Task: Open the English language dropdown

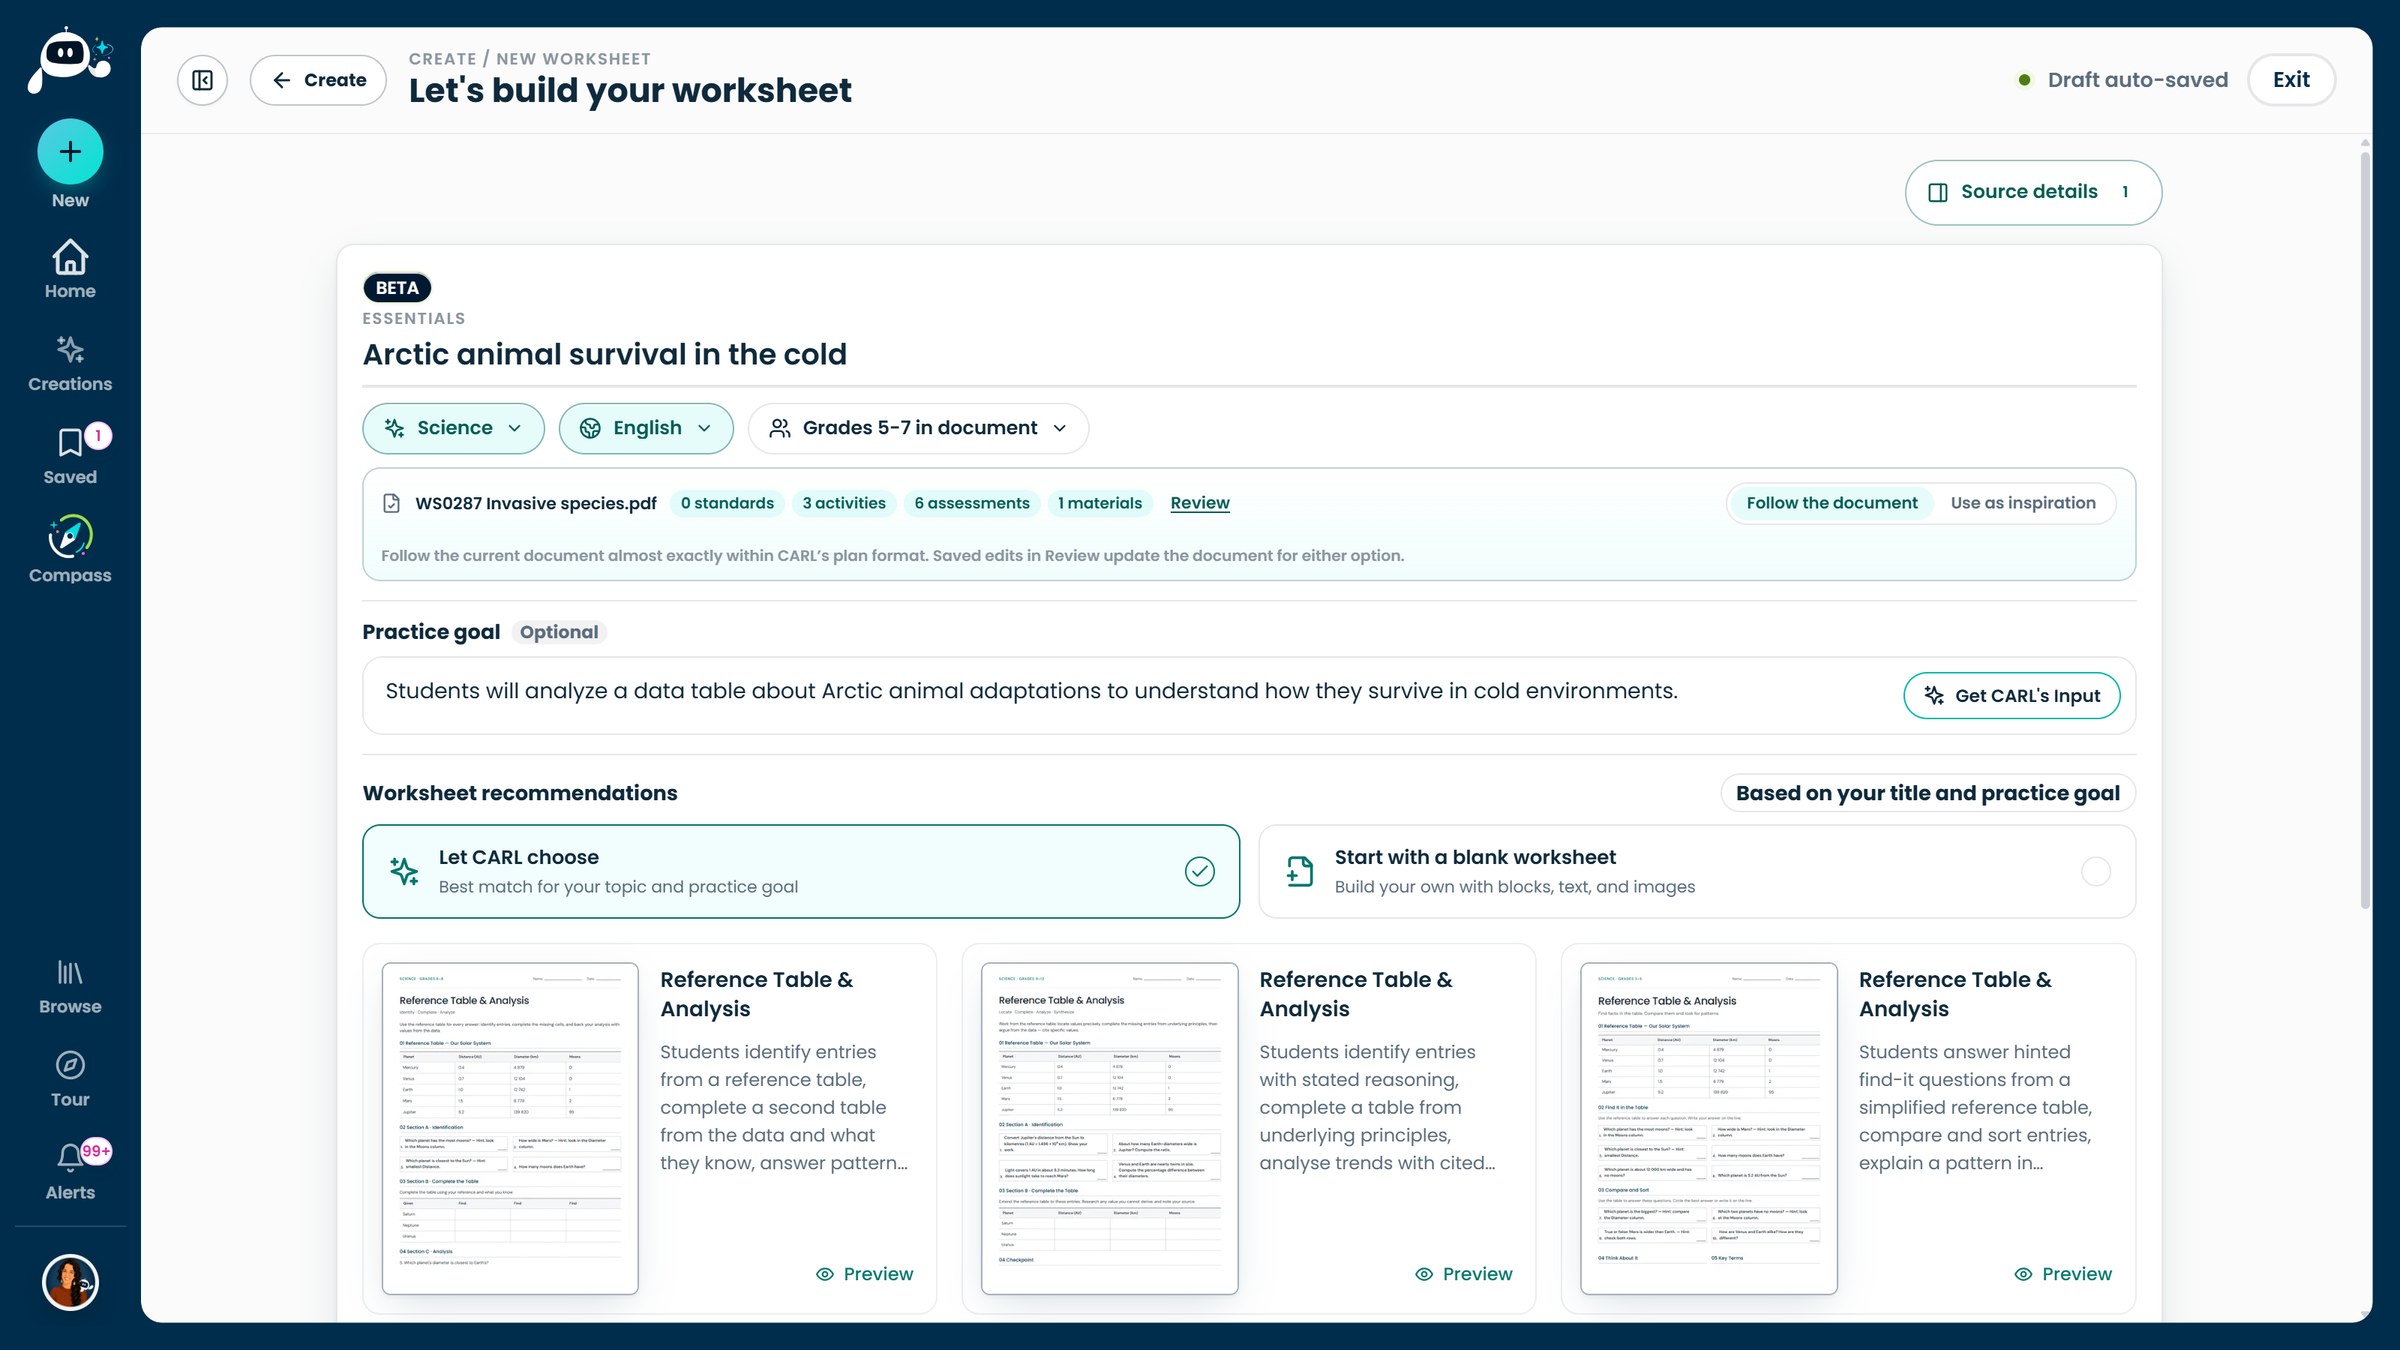Action: click(646, 428)
